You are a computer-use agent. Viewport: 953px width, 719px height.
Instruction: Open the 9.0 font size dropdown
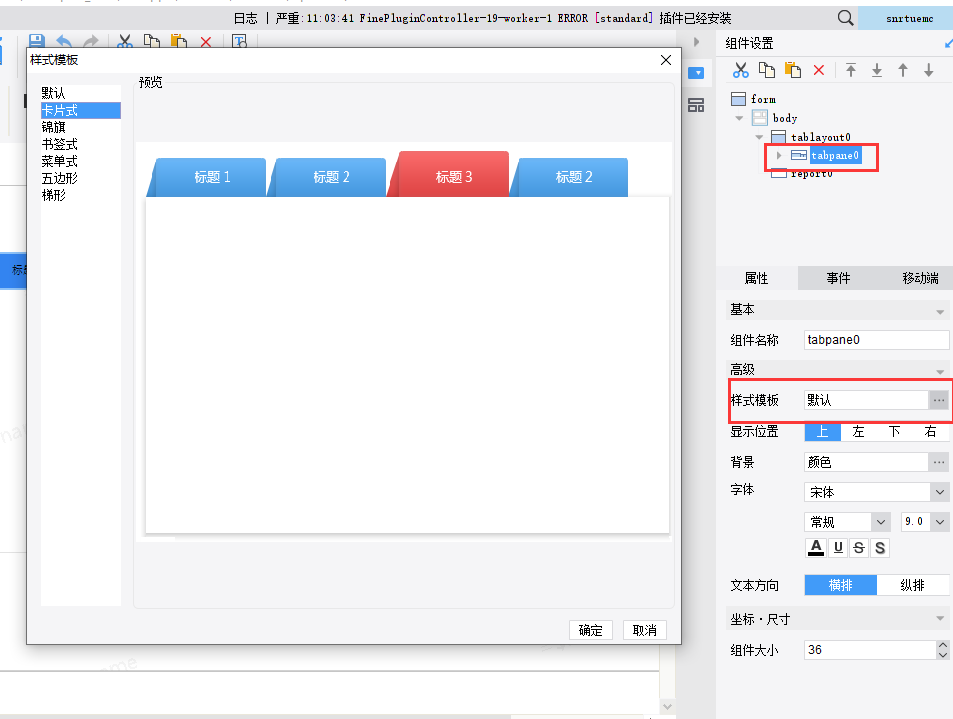[x=940, y=521]
